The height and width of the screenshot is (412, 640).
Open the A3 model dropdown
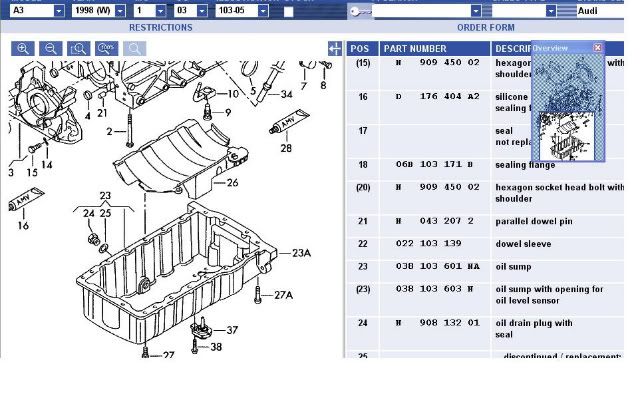pos(59,11)
